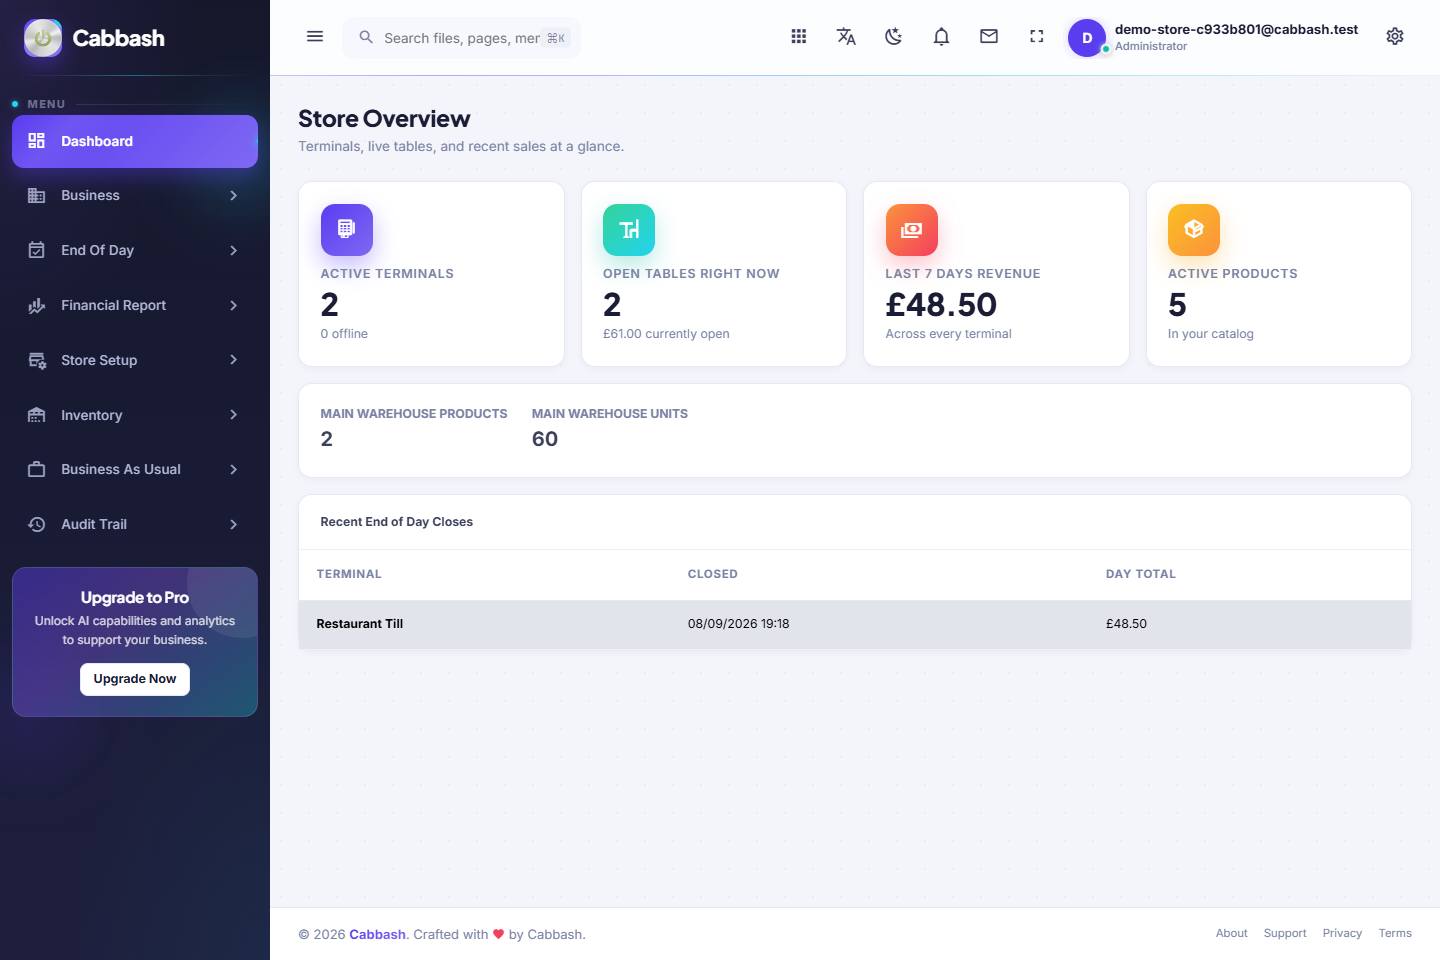Click the £61.00 currently open text

666,334
